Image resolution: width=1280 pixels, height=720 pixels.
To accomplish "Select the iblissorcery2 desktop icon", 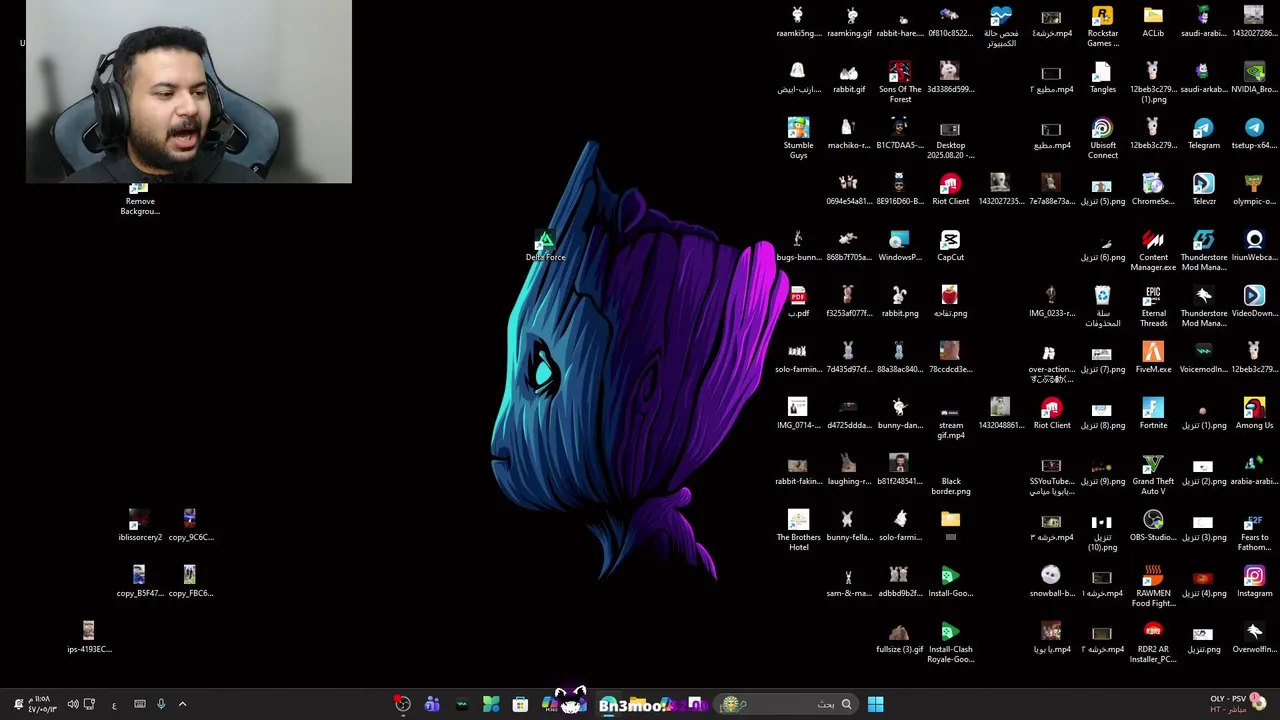I will pos(139,526).
